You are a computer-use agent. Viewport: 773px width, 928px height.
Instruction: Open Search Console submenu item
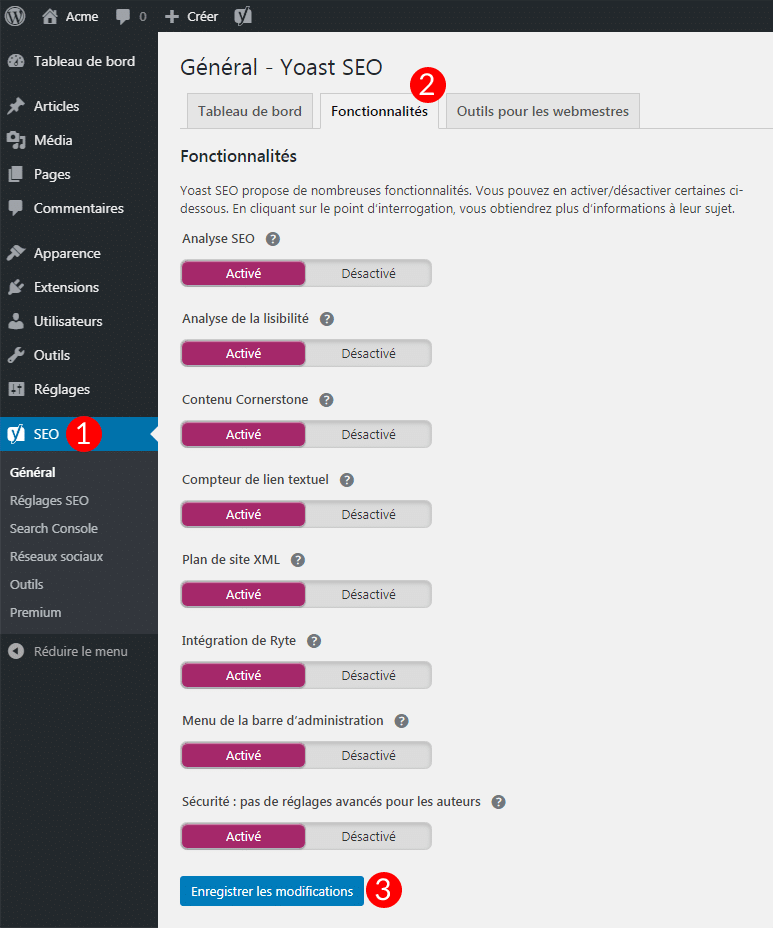pos(54,528)
